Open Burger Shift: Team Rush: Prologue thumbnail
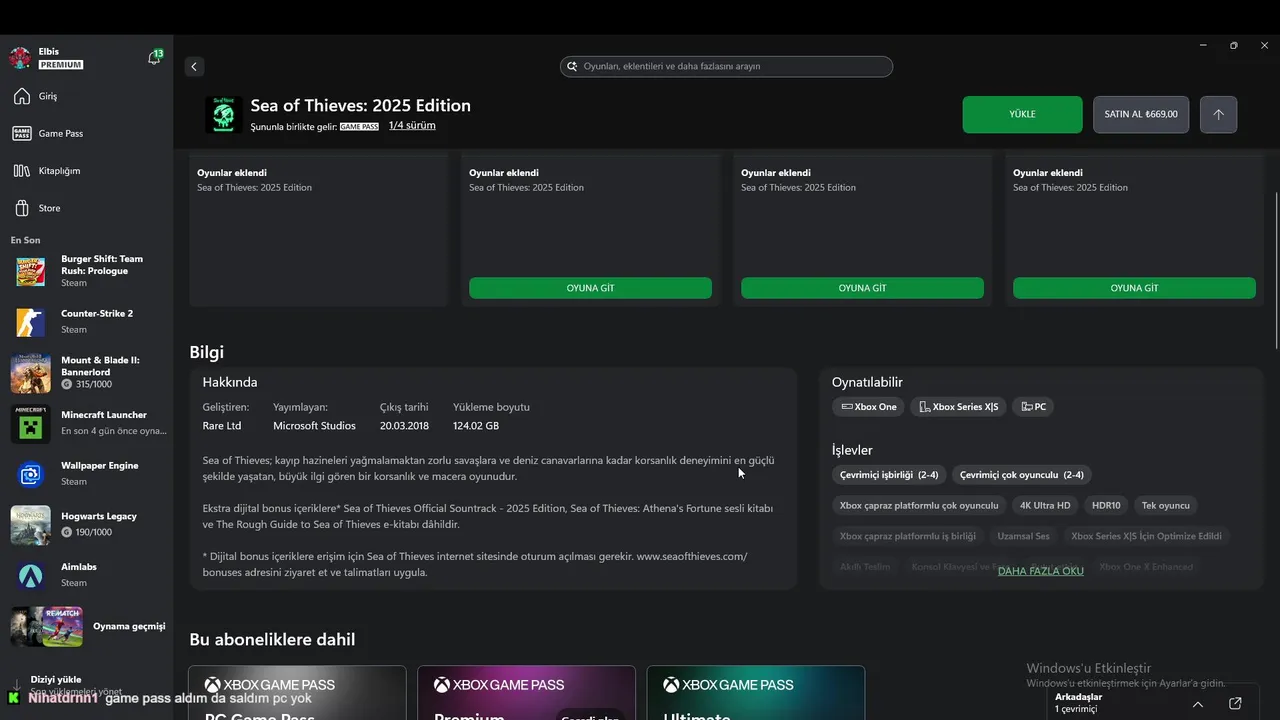The height and width of the screenshot is (720, 1280). pos(30,271)
